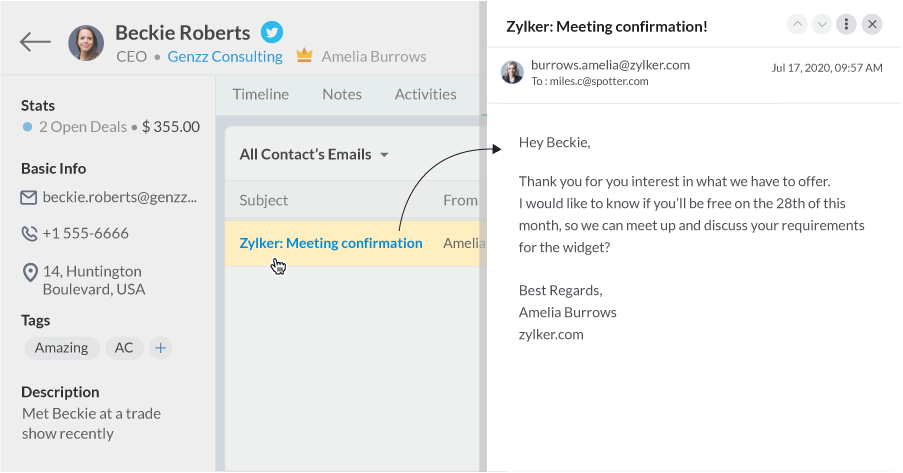Select the Activities tab
Viewport: 903px width, 473px height.
[425, 94]
